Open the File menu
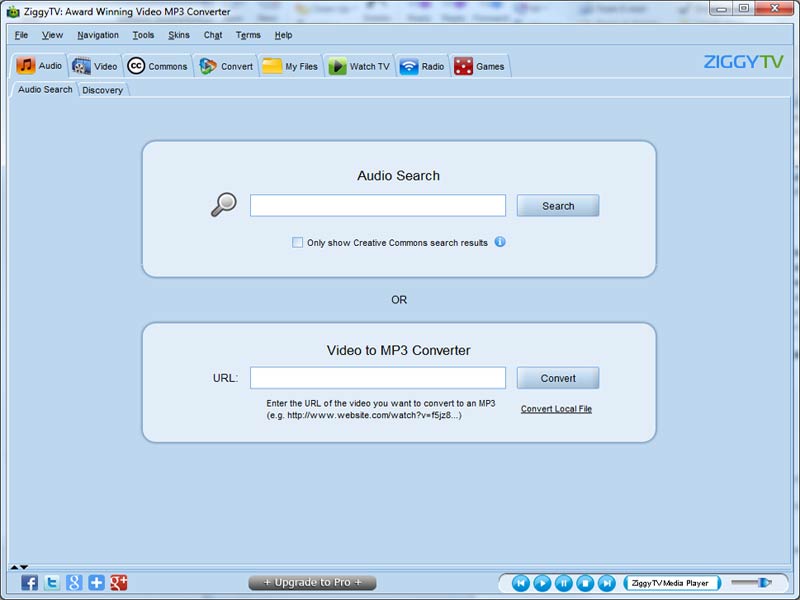 coord(21,35)
